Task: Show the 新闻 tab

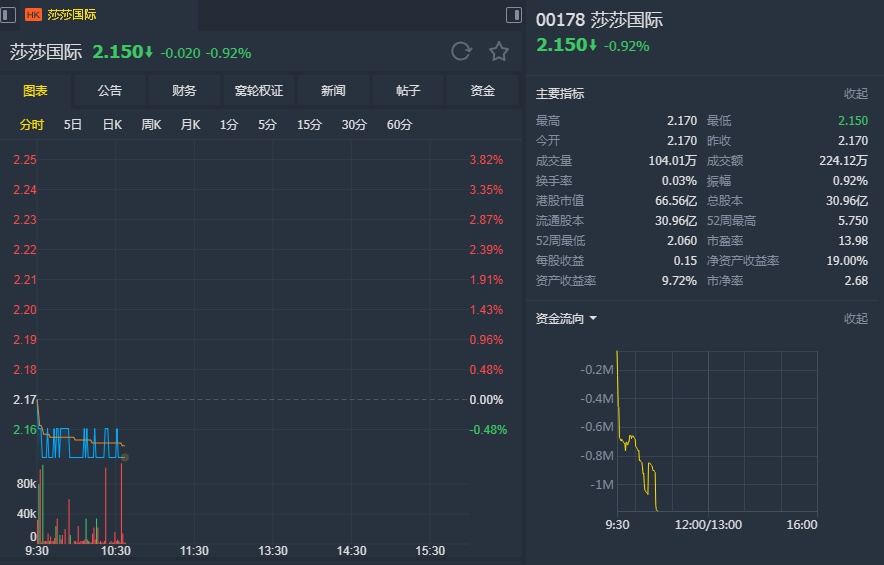Action: pyautogui.click(x=333, y=91)
